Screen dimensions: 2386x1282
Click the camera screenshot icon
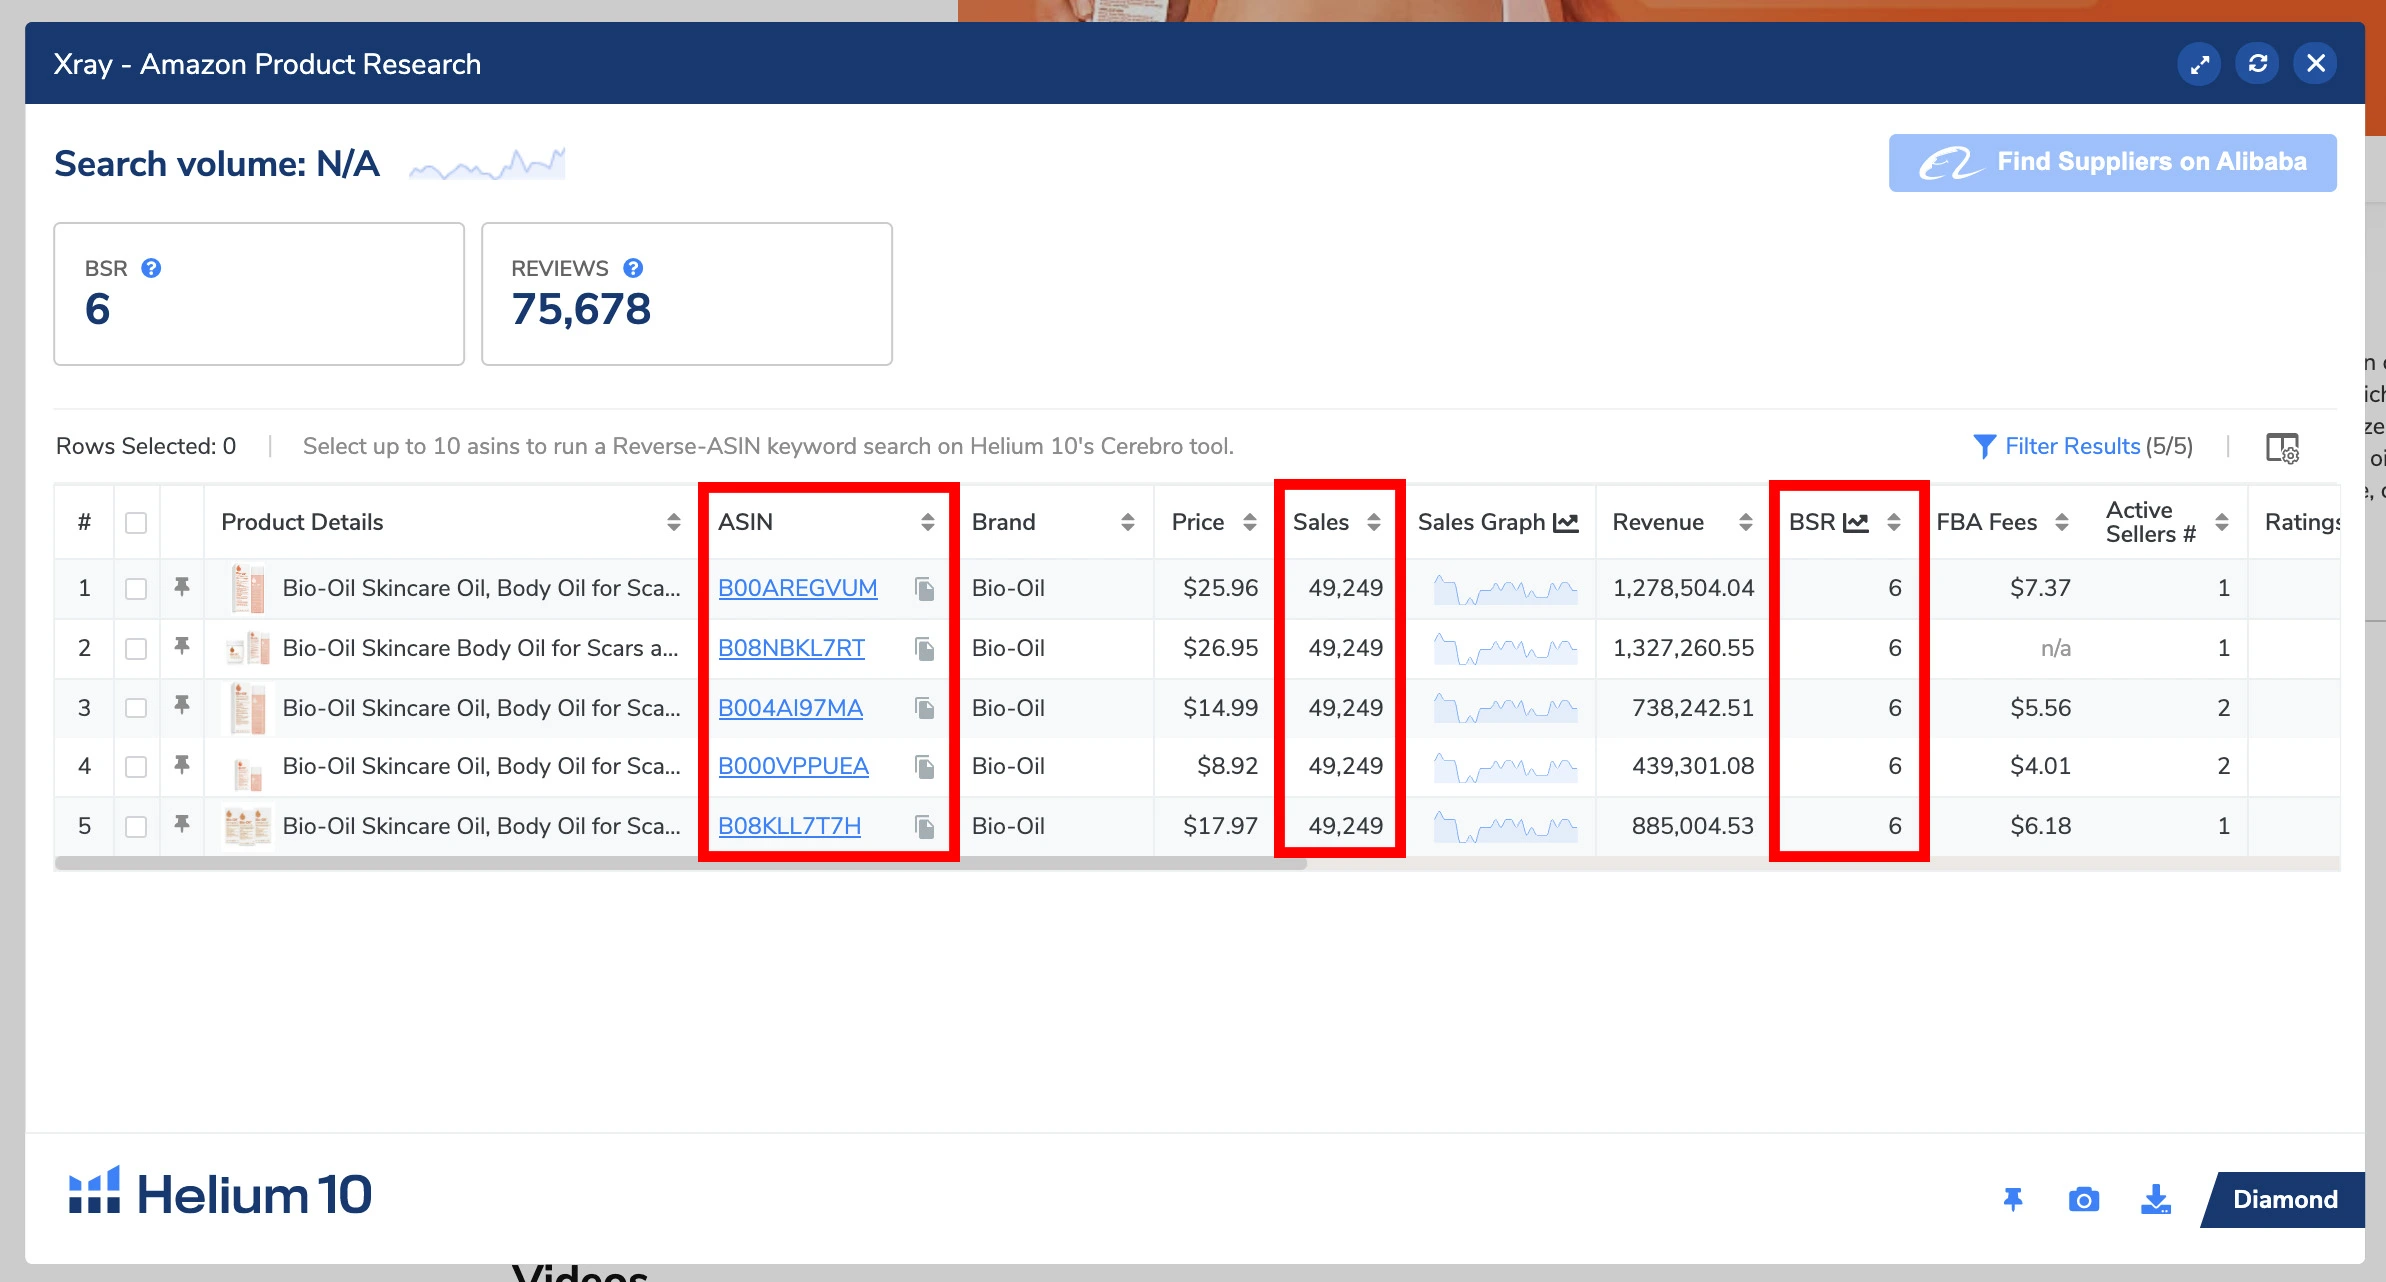(x=2083, y=1199)
